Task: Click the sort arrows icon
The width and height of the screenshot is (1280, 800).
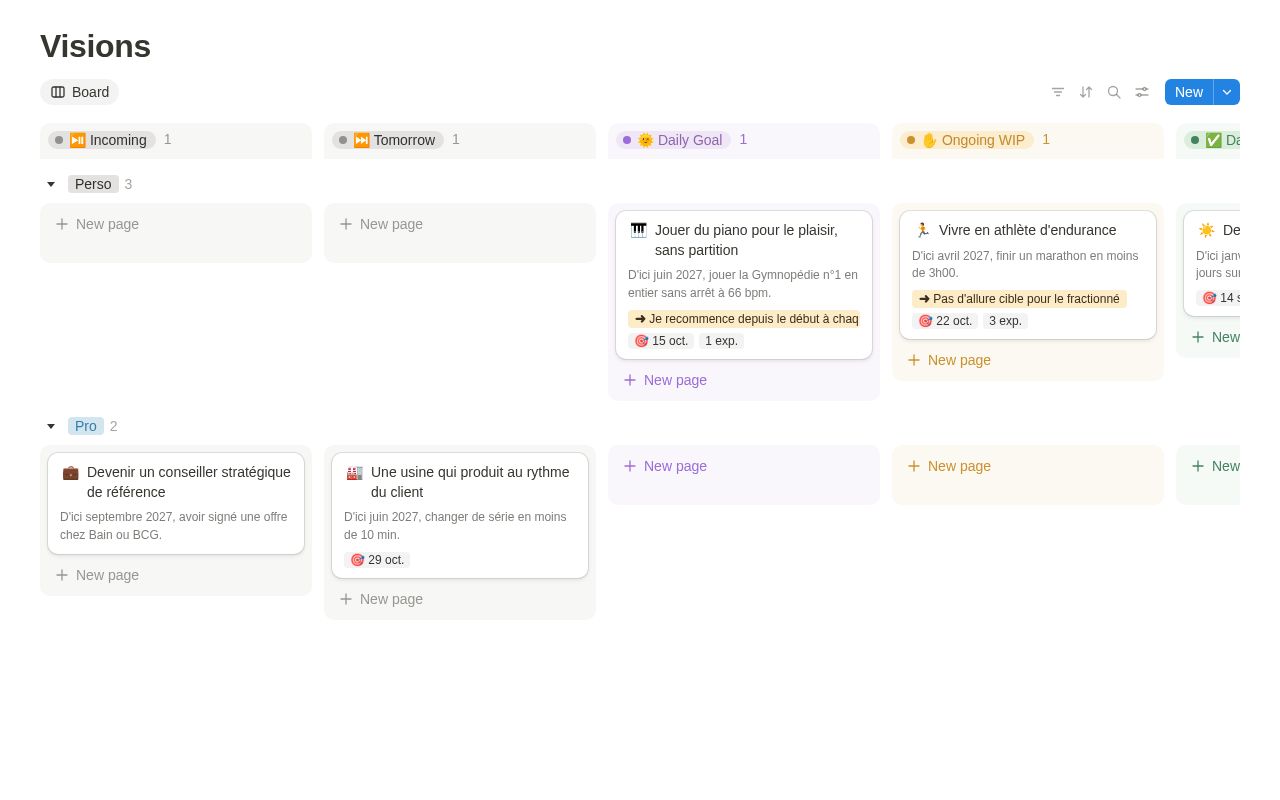Action: point(1086,92)
